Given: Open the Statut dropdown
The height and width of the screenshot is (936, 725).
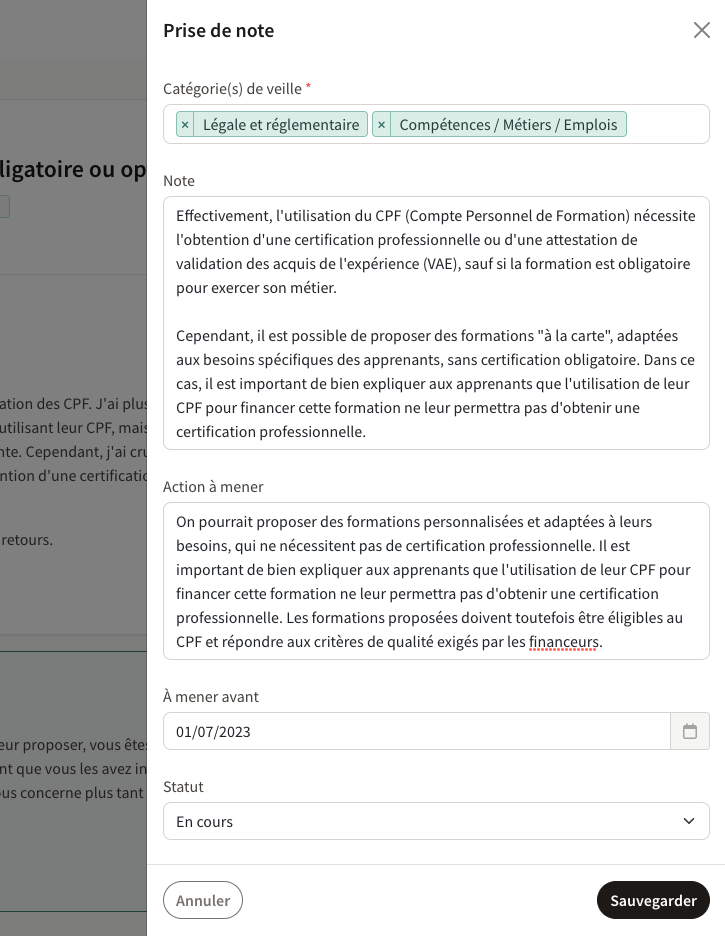Looking at the screenshot, I should coord(436,821).
